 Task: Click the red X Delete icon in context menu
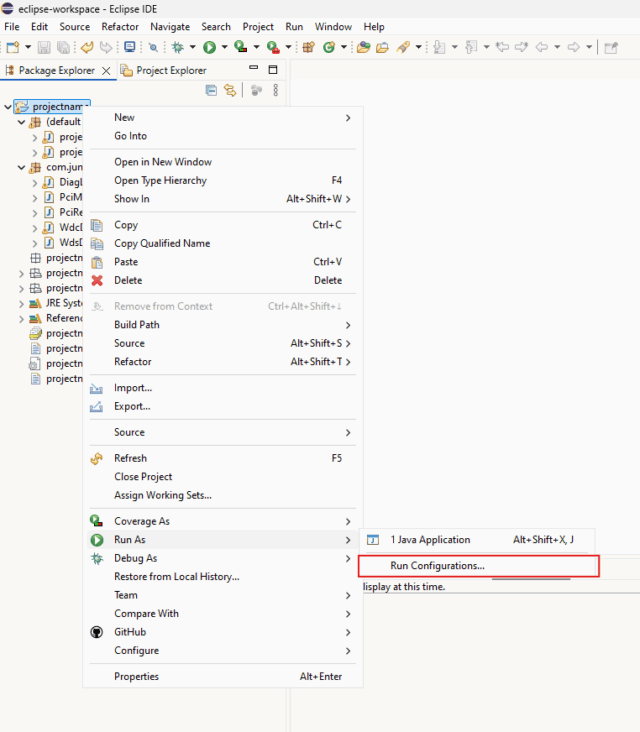(97, 280)
